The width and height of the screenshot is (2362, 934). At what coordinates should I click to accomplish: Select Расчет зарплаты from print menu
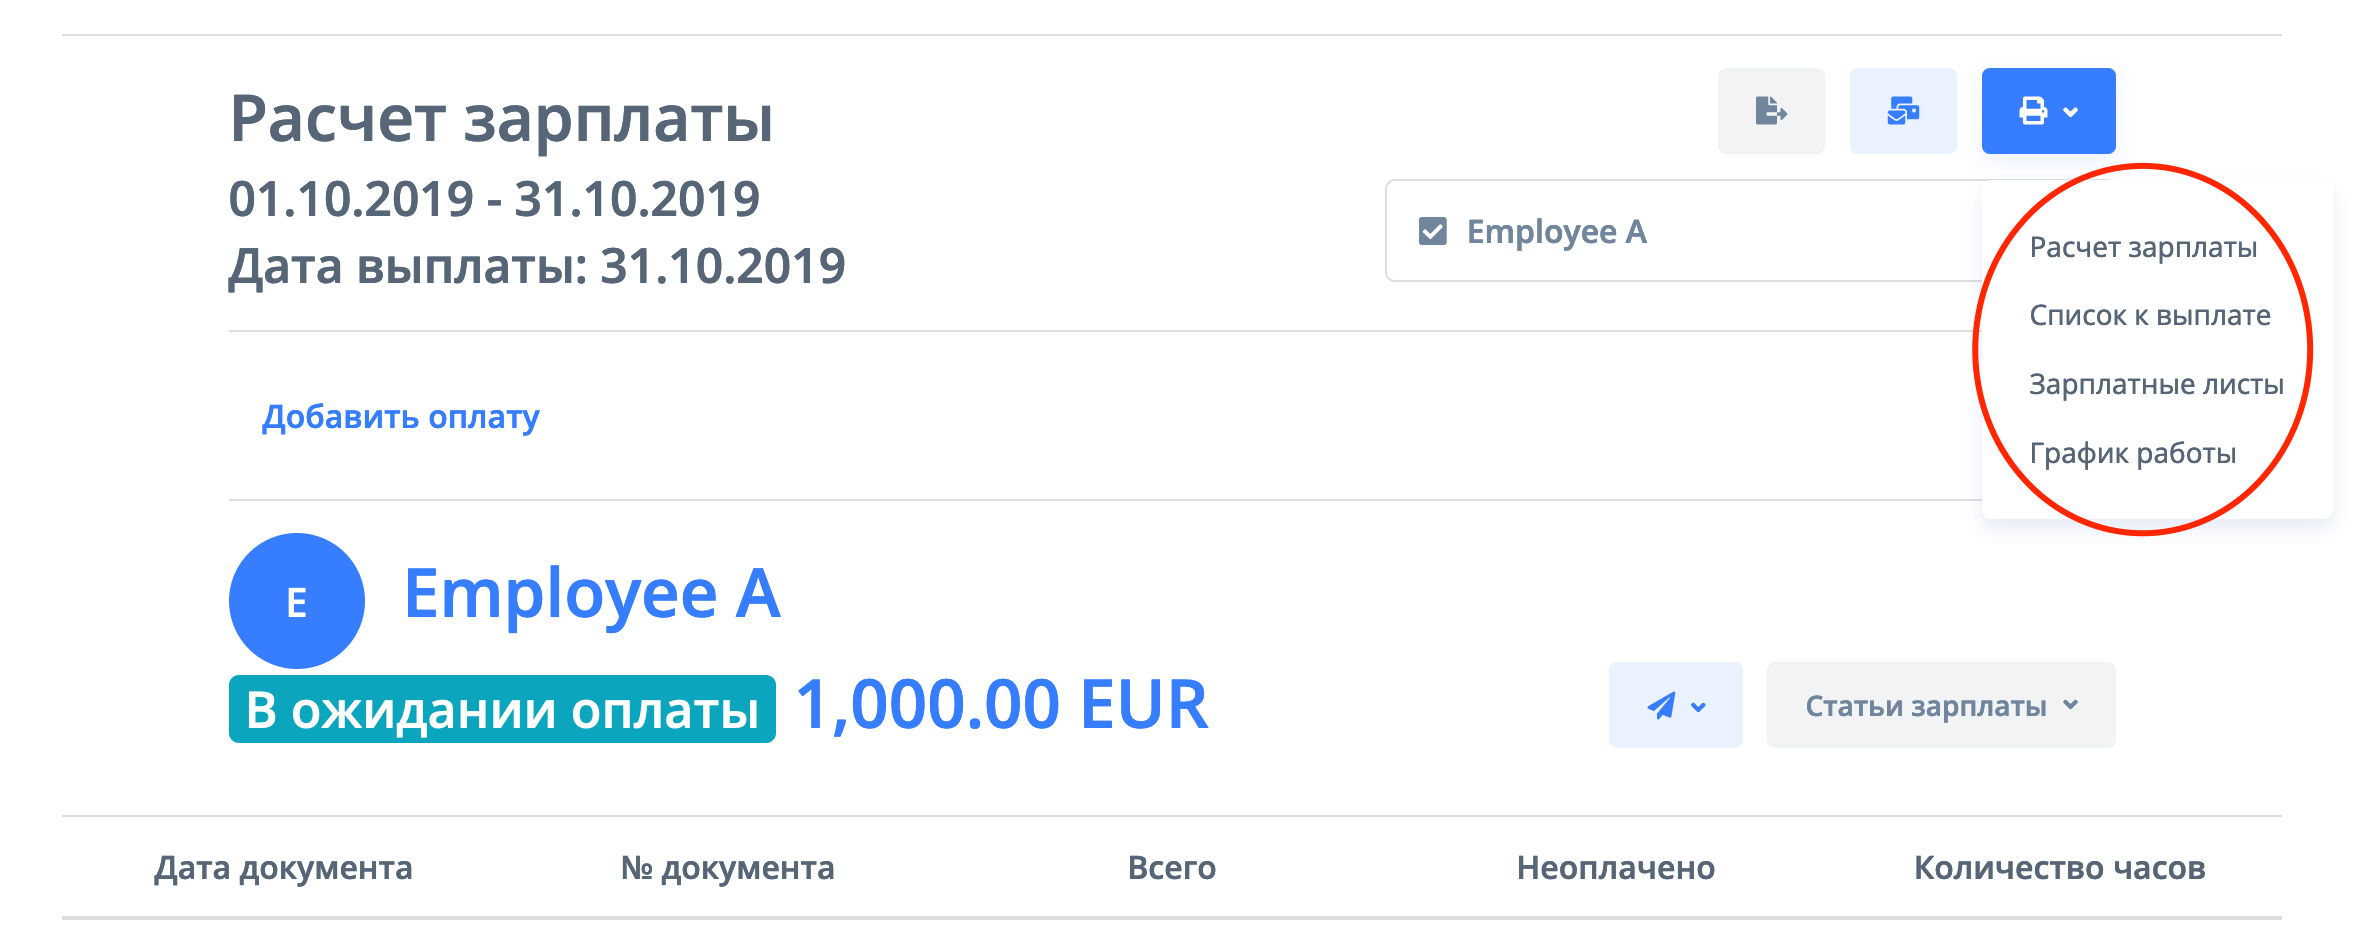(x=2142, y=247)
